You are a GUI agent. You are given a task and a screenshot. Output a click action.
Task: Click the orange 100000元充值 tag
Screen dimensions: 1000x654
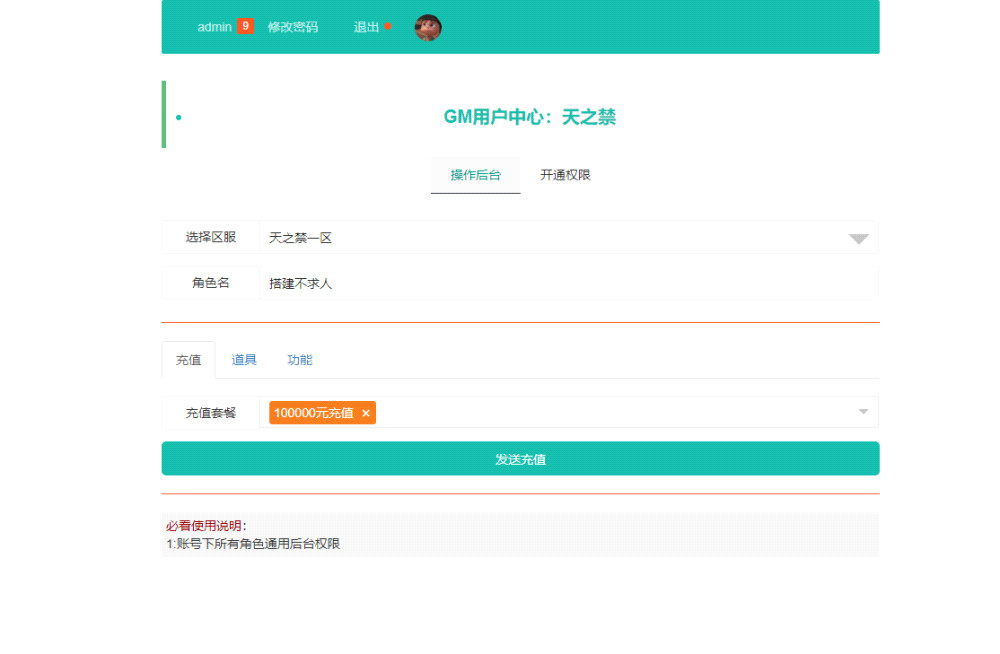tap(313, 413)
